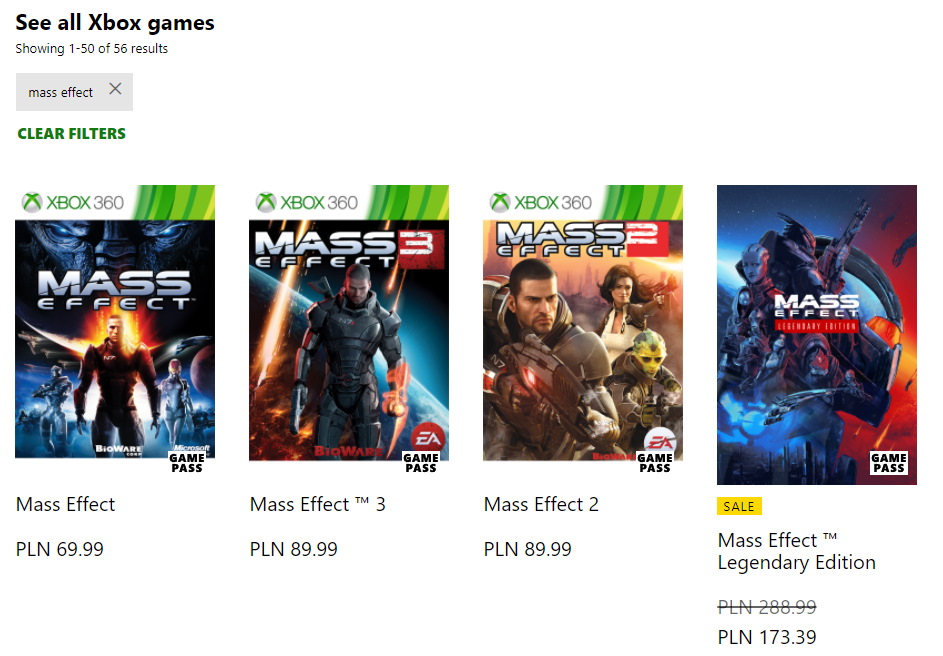Click the yellow SALE tag
Screen dimensions: 943x656
[739, 506]
